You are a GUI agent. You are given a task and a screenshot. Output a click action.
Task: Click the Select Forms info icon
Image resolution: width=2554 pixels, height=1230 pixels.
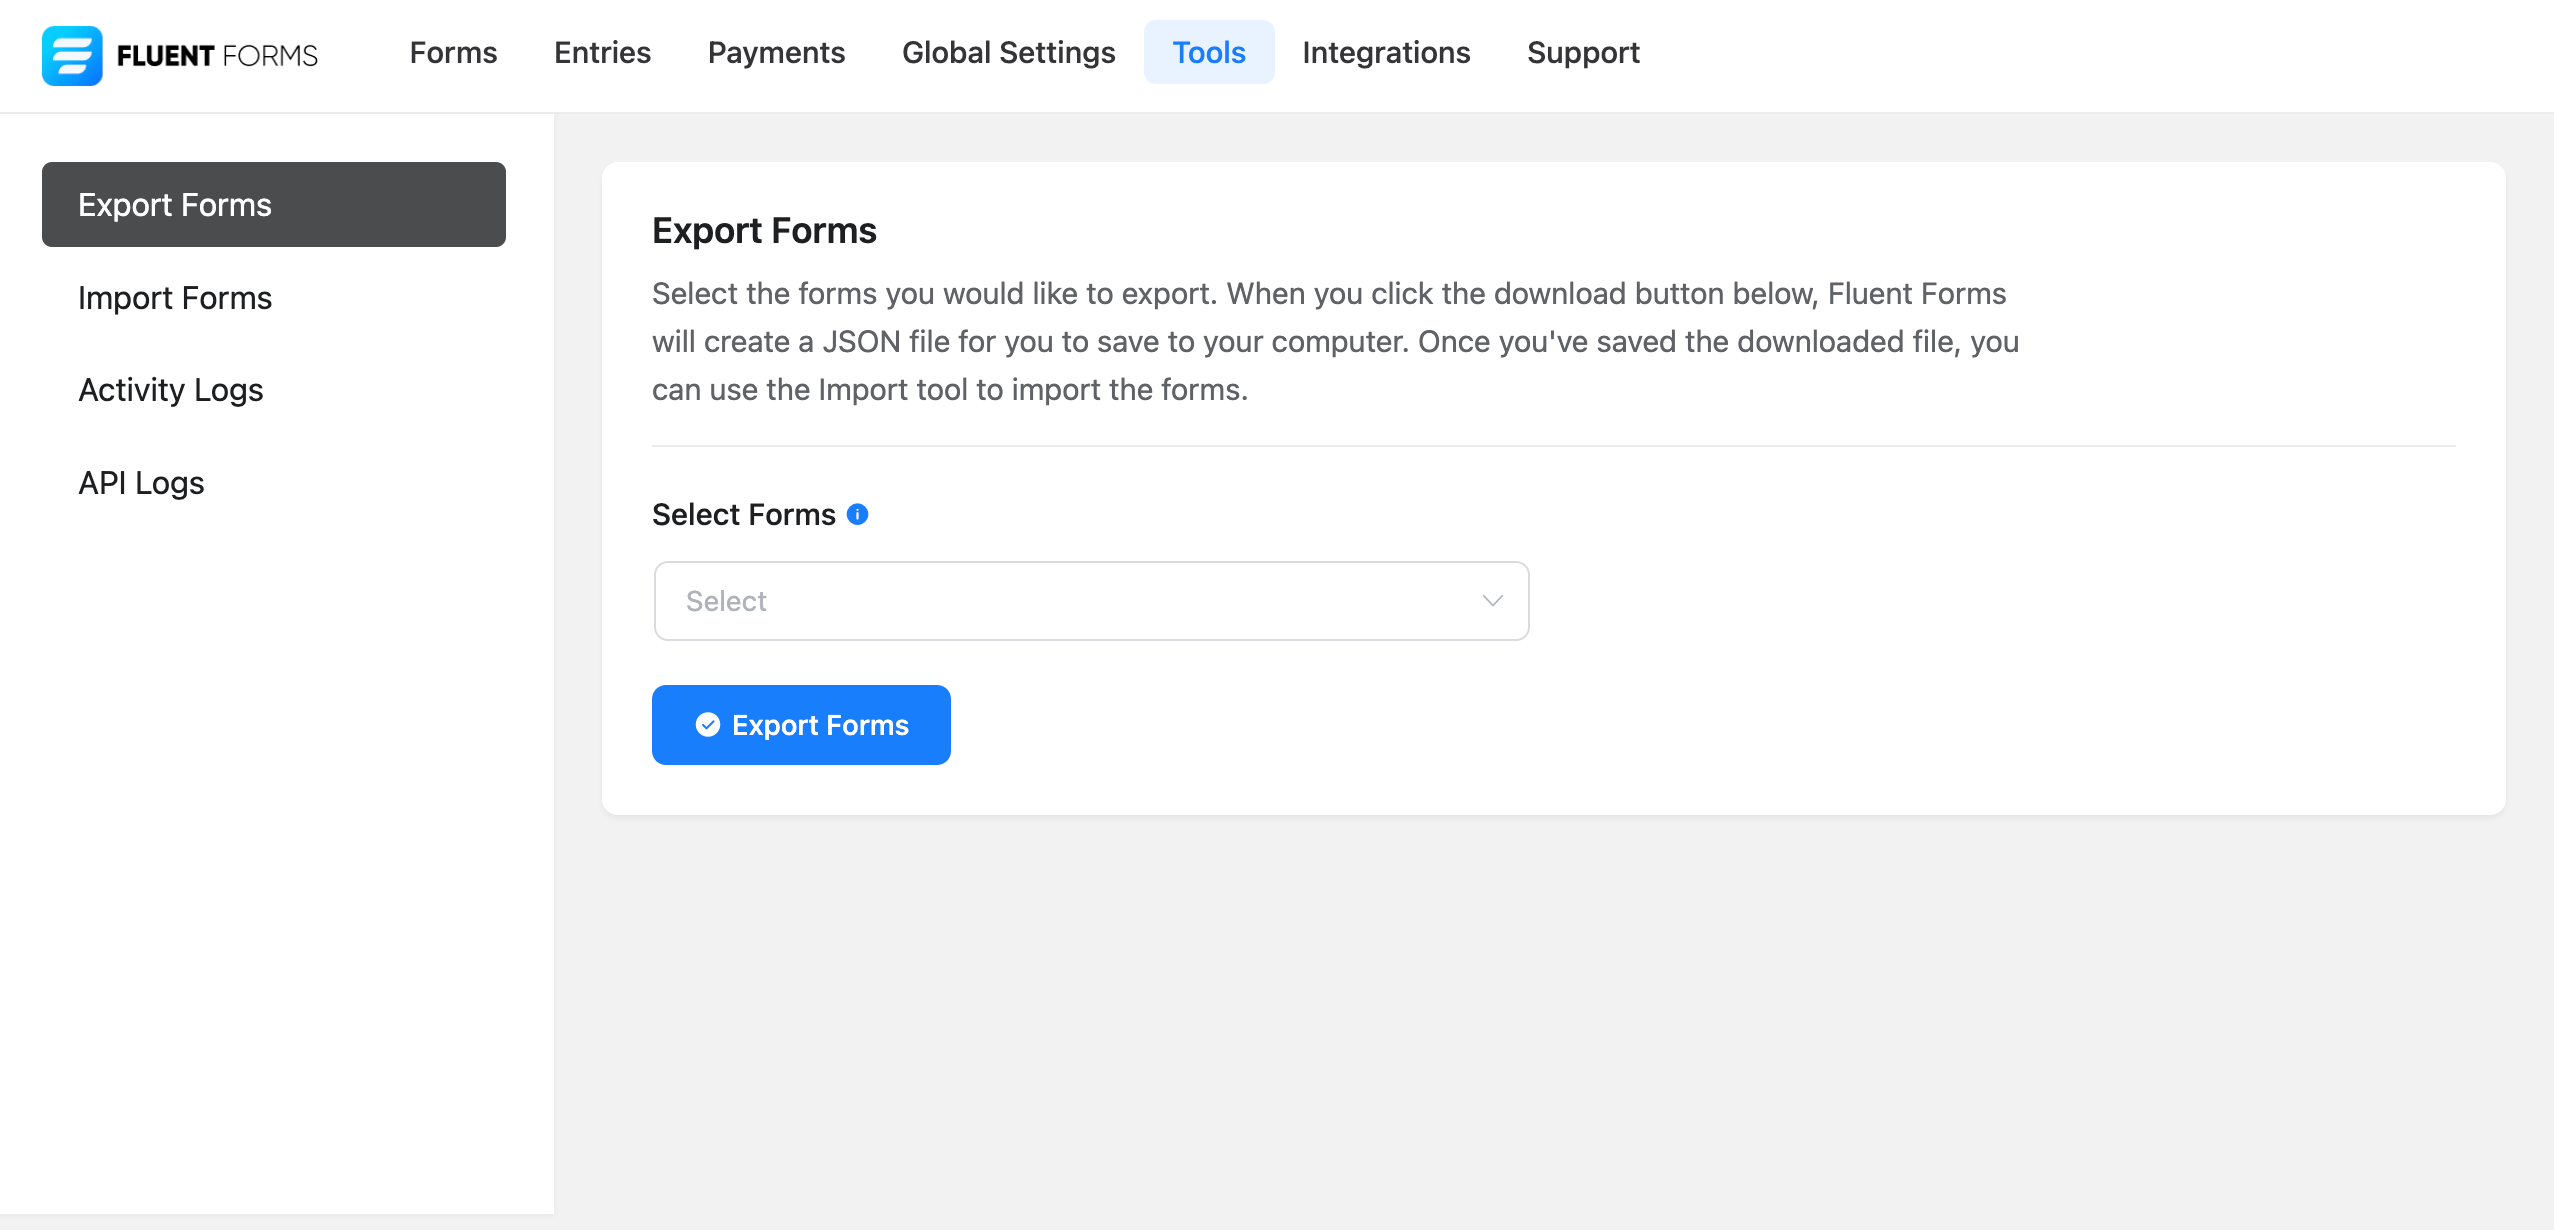[857, 514]
